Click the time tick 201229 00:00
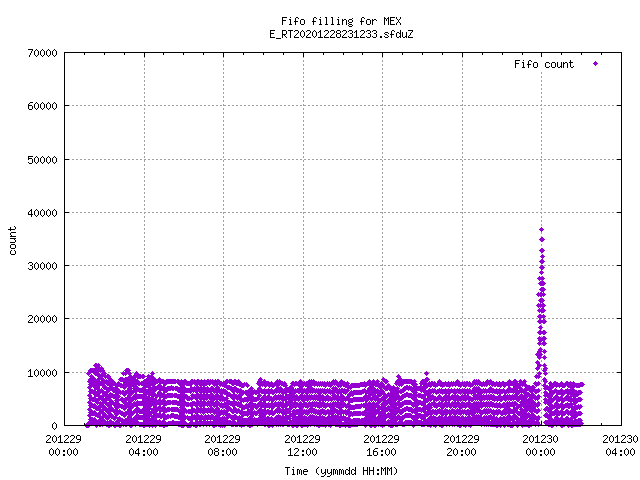The height and width of the screenshot is (480, 640). tap(63, 445)
